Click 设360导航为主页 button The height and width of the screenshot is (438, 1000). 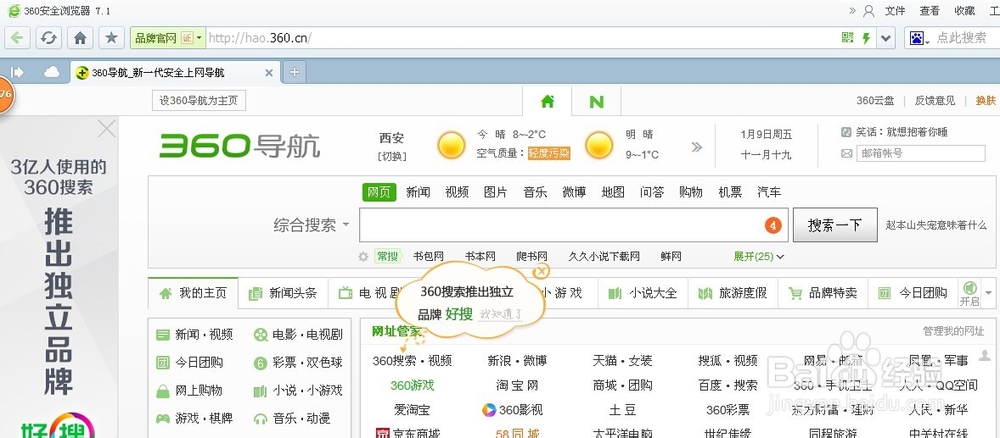pyautogui.click(x=199, y=101)
